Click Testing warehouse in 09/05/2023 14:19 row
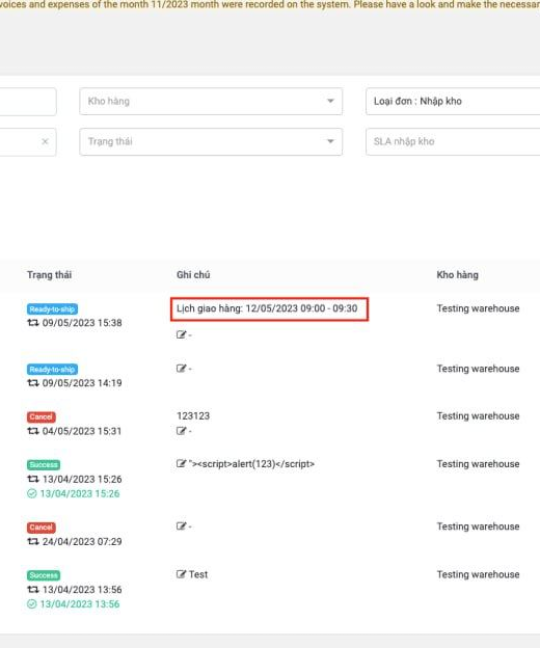The image size is (540, 648). (478, 369)
